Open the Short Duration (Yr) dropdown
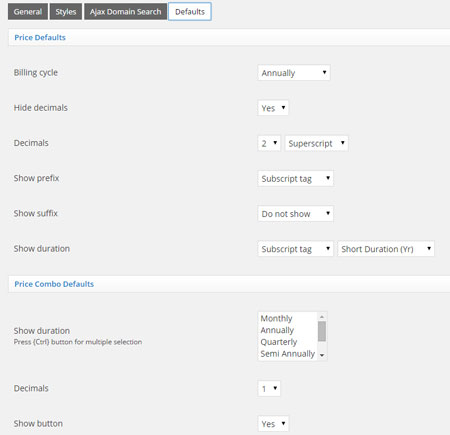Image resolution: width=450 pixels, height=435 pixels. click(386, 249)
